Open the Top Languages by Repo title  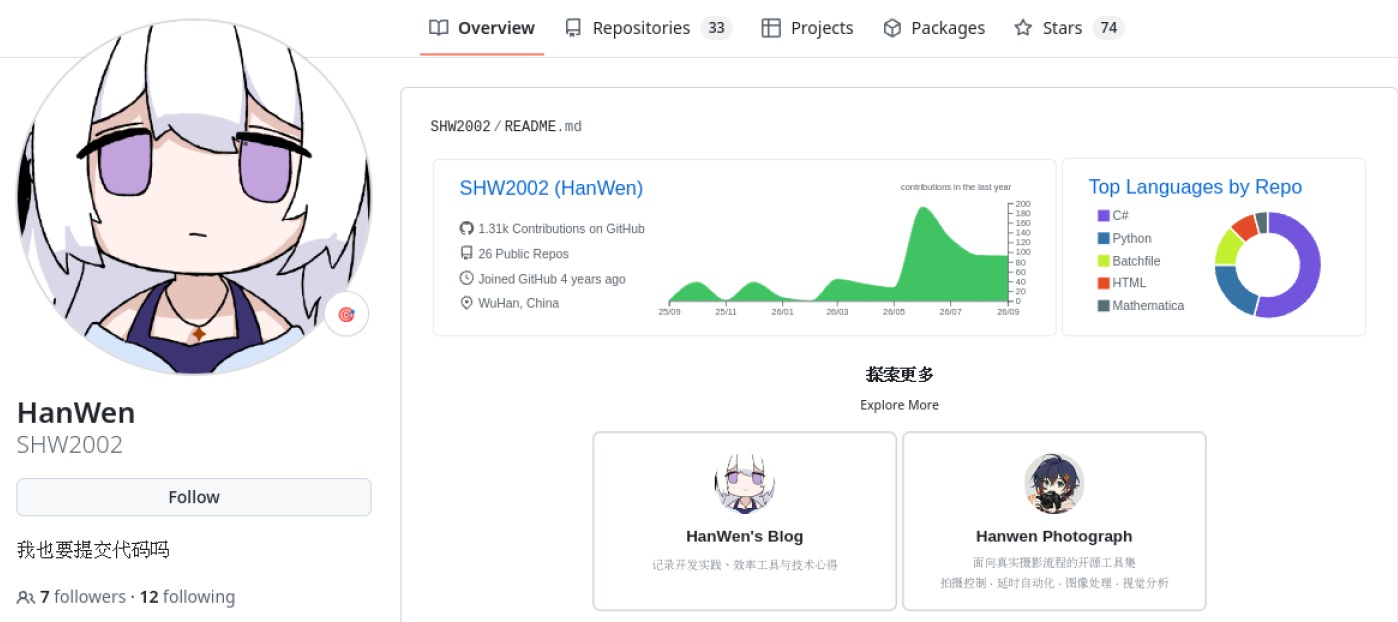(1195, 187)
